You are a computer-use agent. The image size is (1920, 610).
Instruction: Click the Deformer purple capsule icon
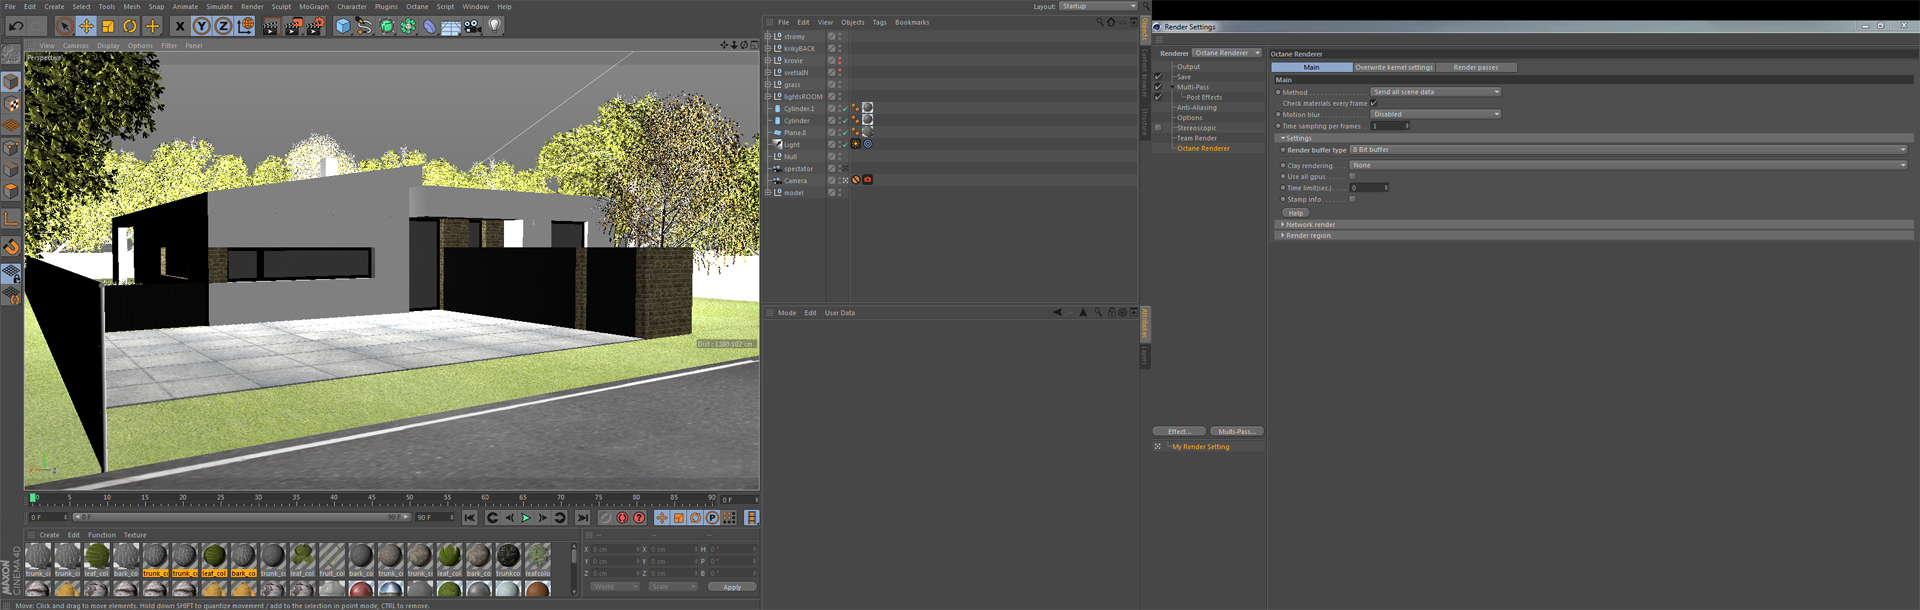(x=430, y=26)
